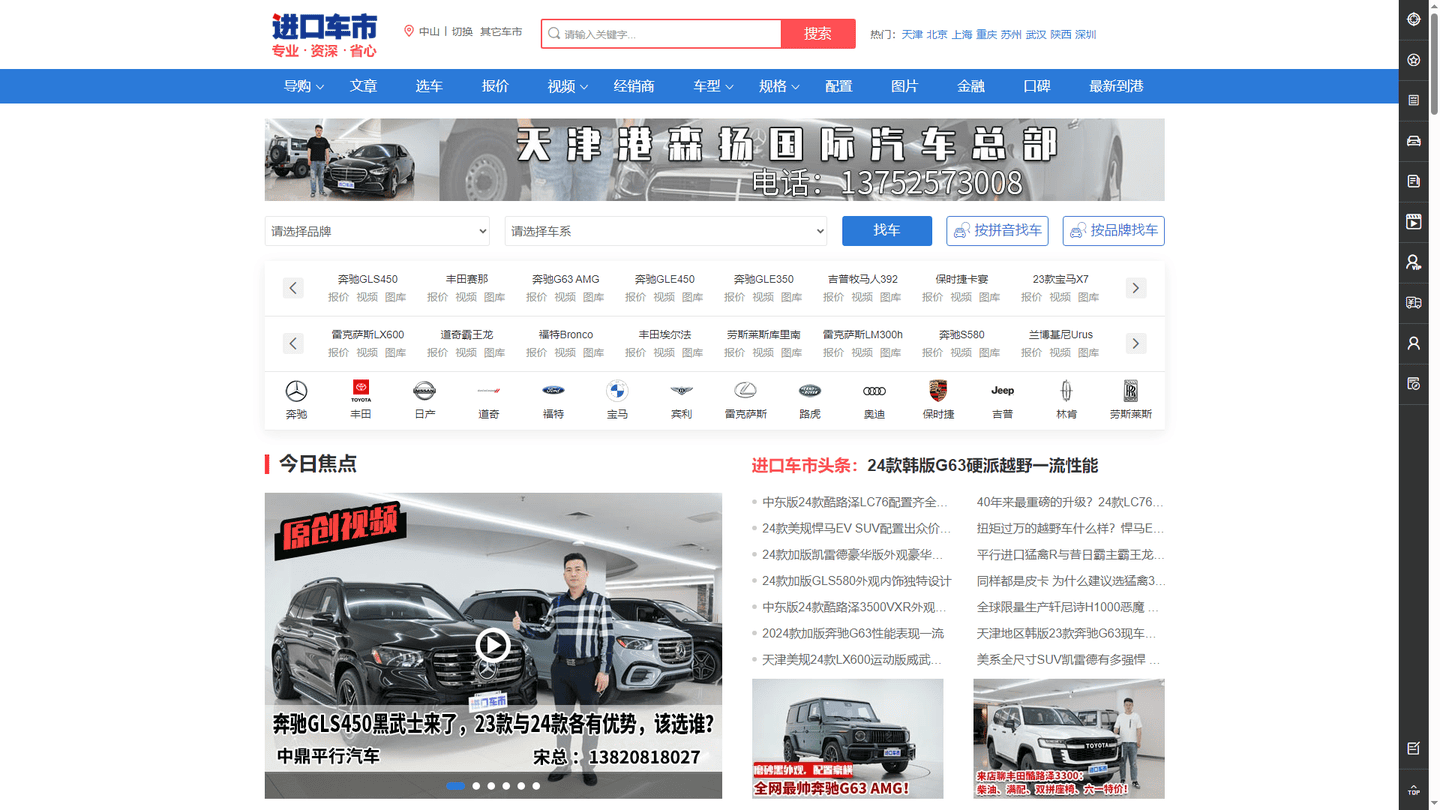Select the 保时捷 Porsche brand logo
Viewport: 1440px width, 810px height.
click(938, 391)
